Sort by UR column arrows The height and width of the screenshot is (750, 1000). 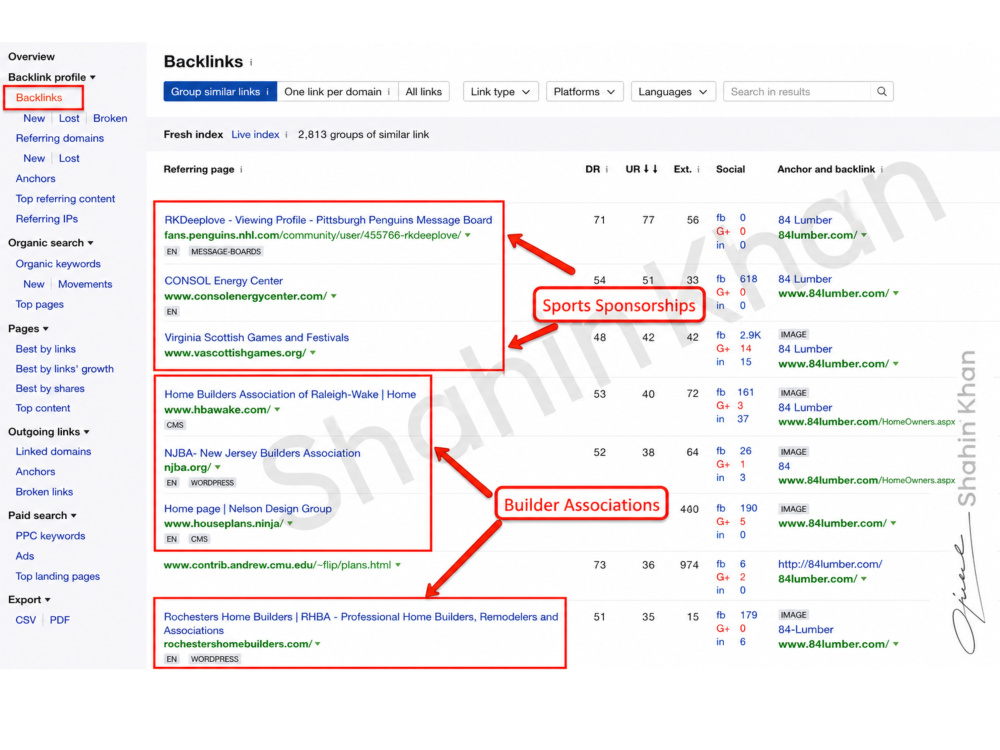click(x=651, y=169)
